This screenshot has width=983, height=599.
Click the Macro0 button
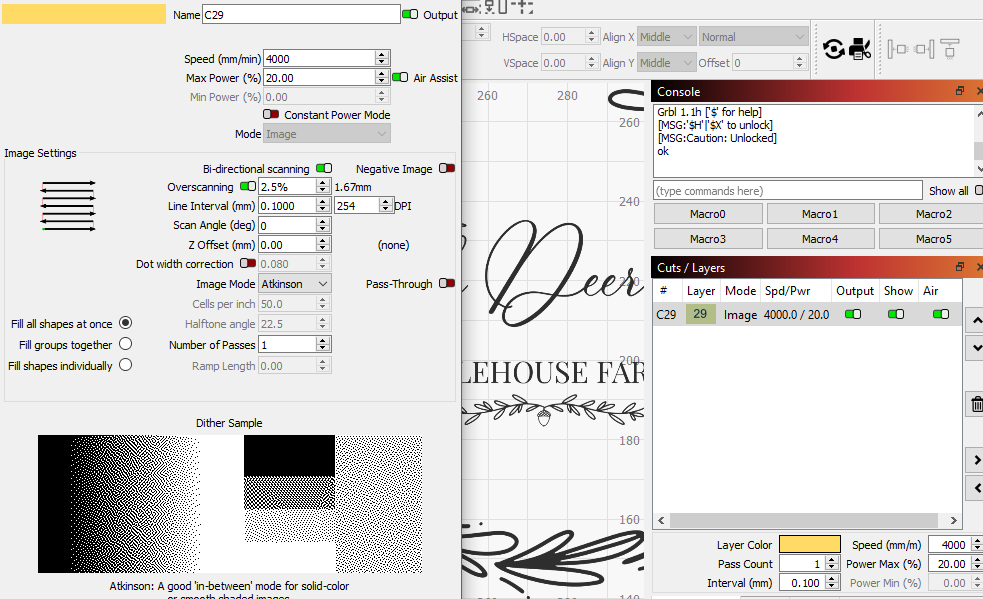[x=708, y=214]
